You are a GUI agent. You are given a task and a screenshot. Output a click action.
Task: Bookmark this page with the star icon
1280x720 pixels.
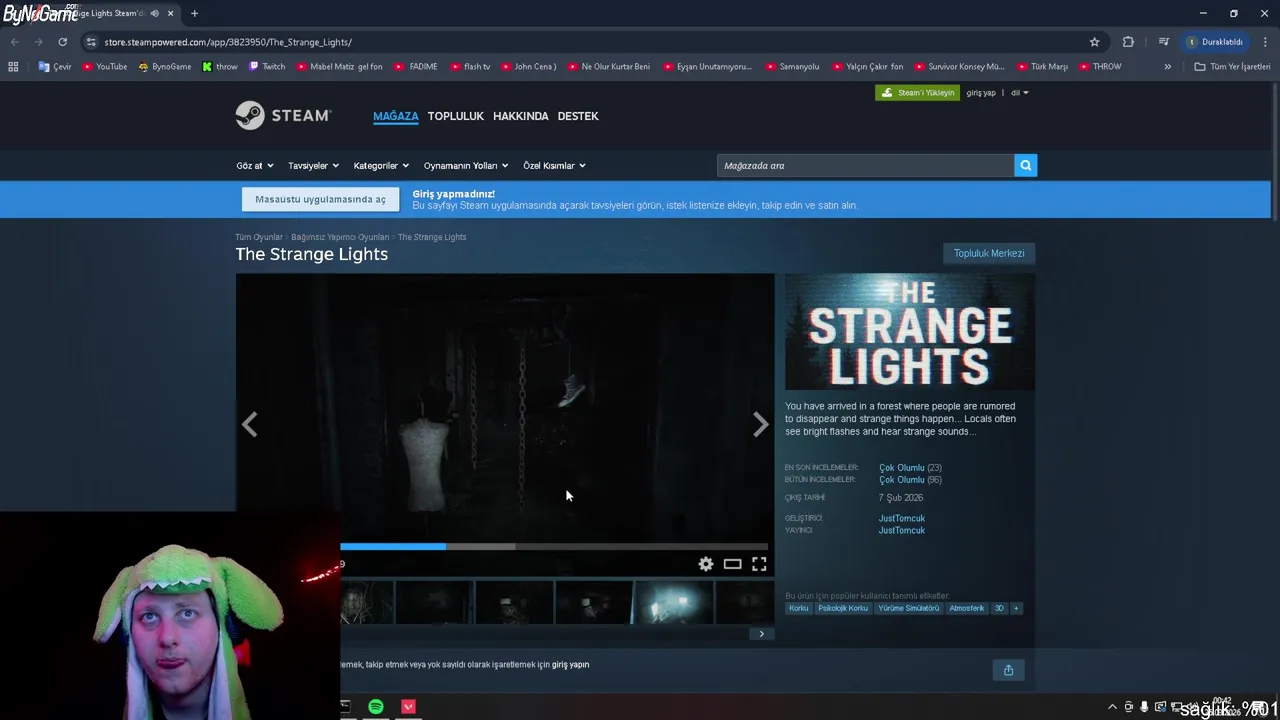[1094, 42]
